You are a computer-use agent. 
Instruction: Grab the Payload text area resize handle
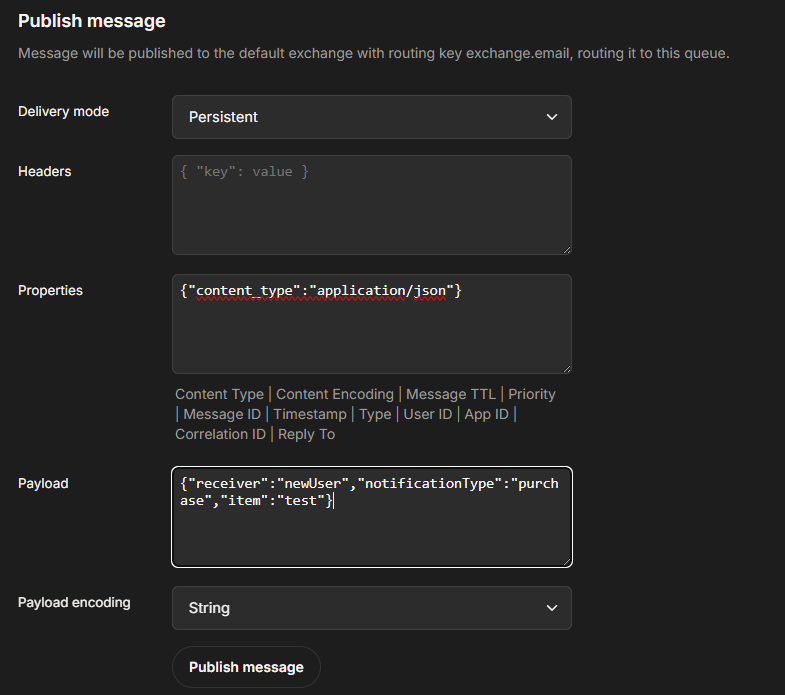(567, 561)
